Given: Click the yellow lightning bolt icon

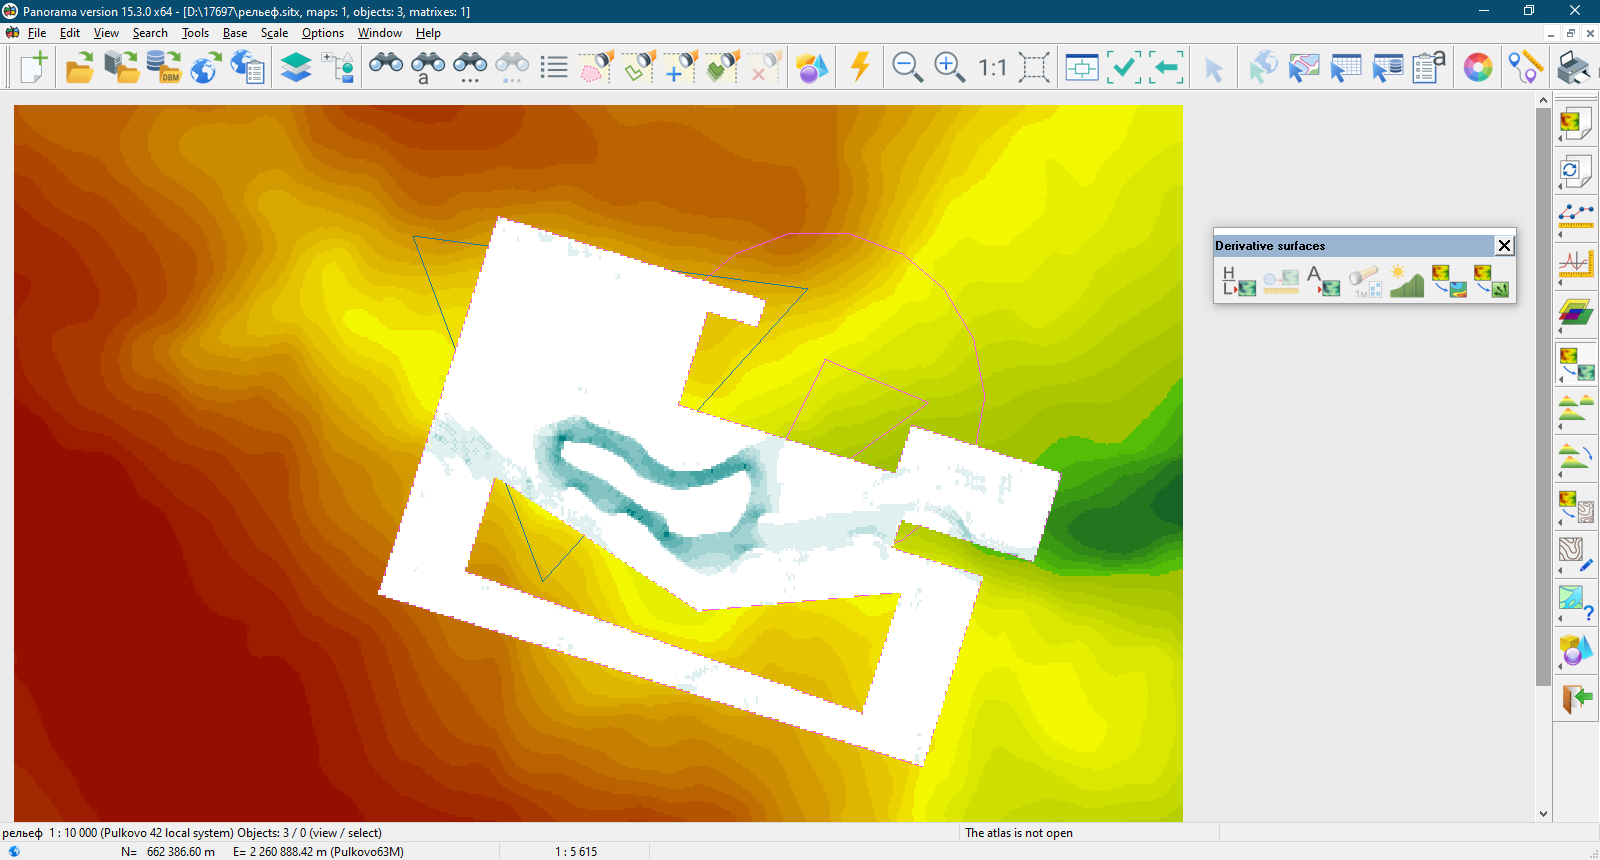Looking at the screenshot, I should 860,67.
